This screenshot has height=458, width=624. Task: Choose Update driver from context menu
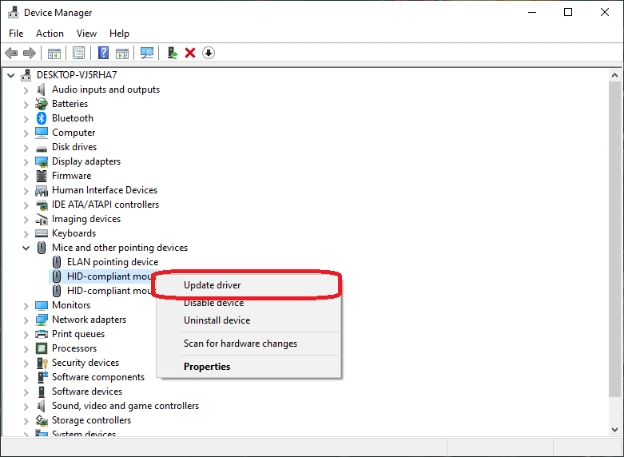tap(212, 285)
